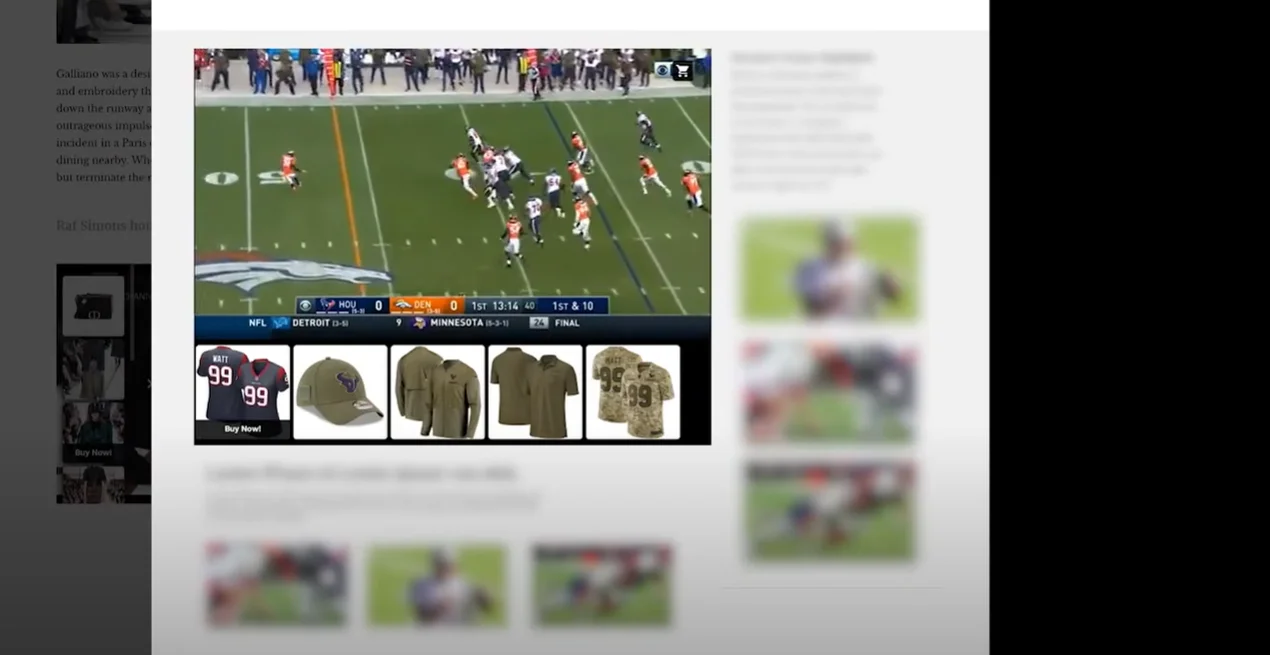
Task: Click the CBS eye logo beside the cart
Action: (x=662, y=70)
